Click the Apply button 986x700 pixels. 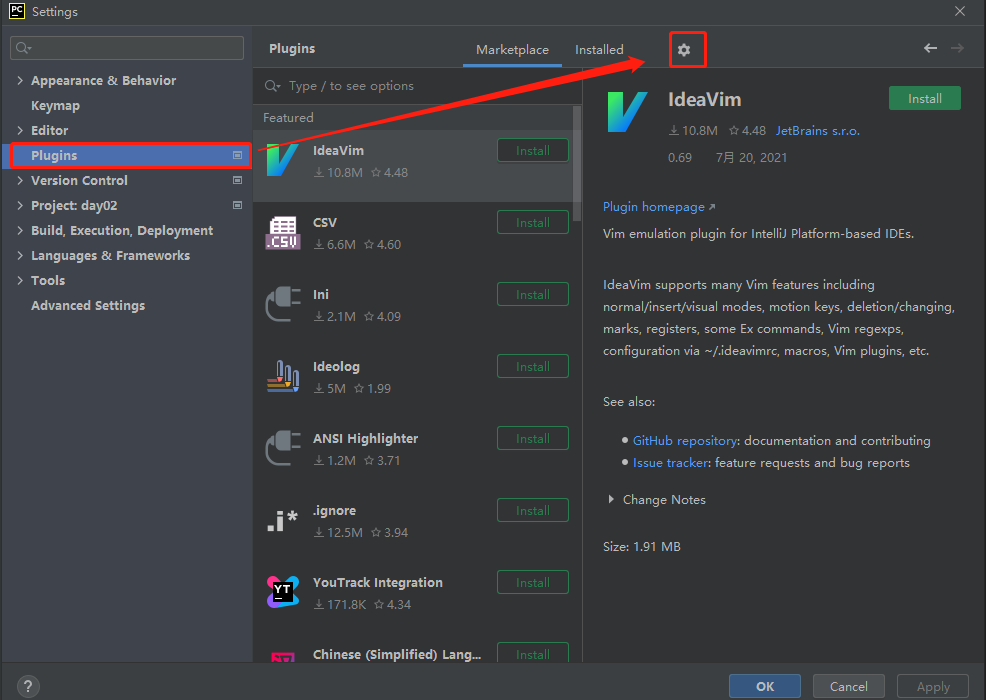click(x=933, y=686)
